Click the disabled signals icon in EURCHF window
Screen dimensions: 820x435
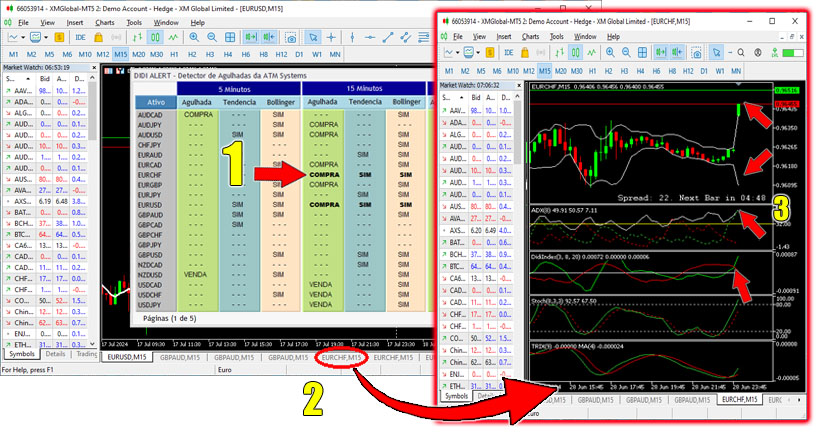(541, 52)
